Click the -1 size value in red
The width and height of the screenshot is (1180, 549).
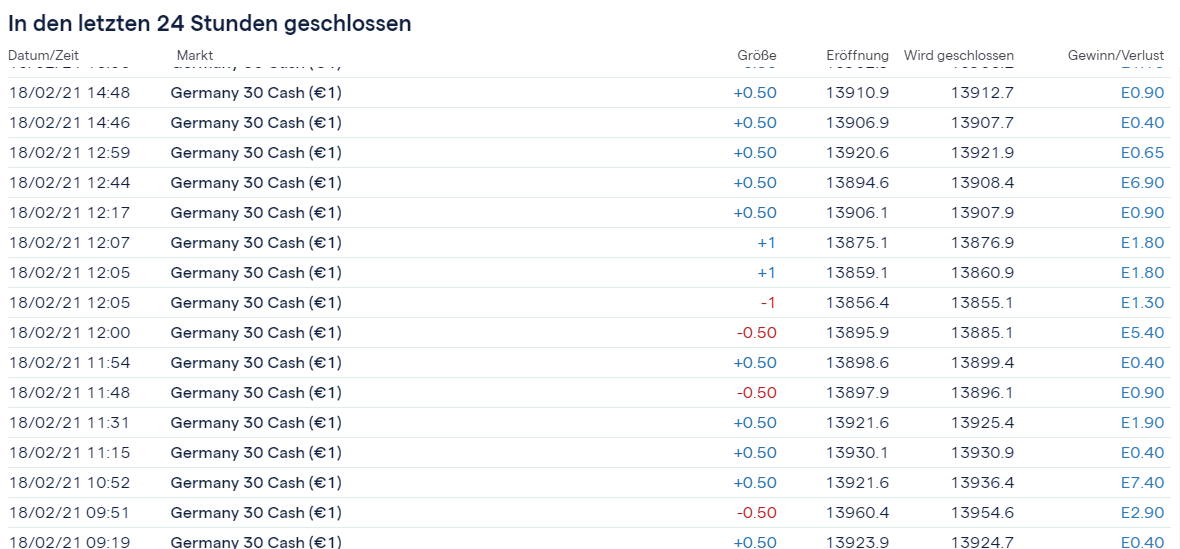pyautogui.click(x=768, y=303)
